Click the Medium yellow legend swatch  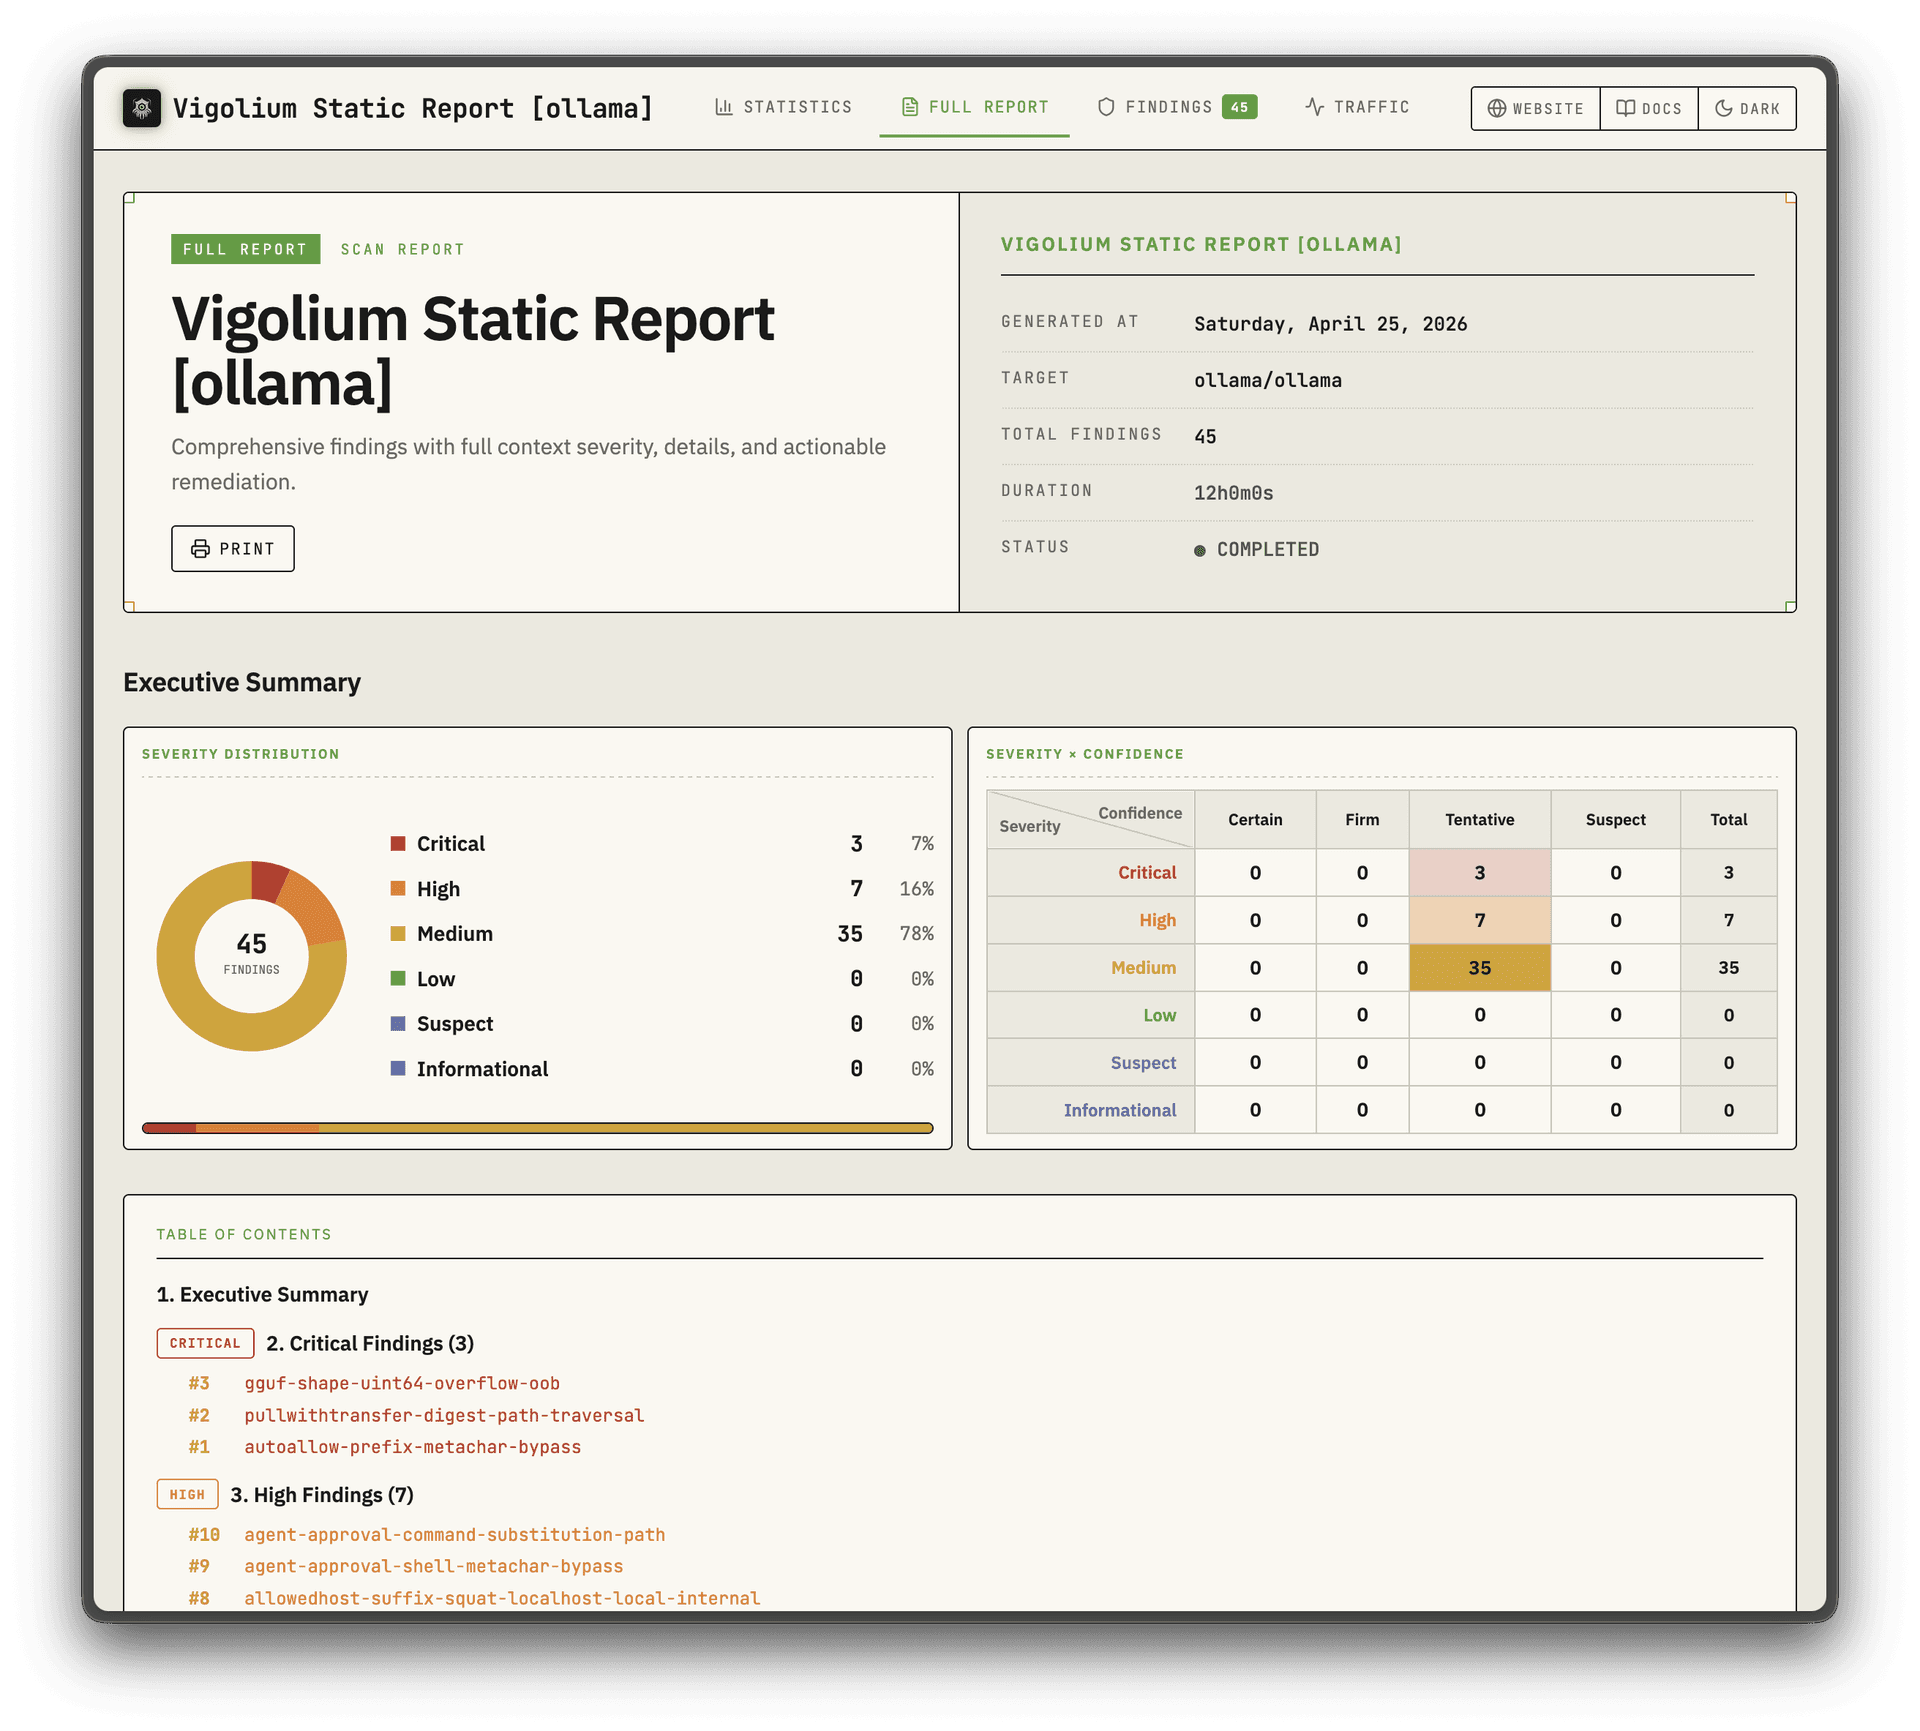398,933
